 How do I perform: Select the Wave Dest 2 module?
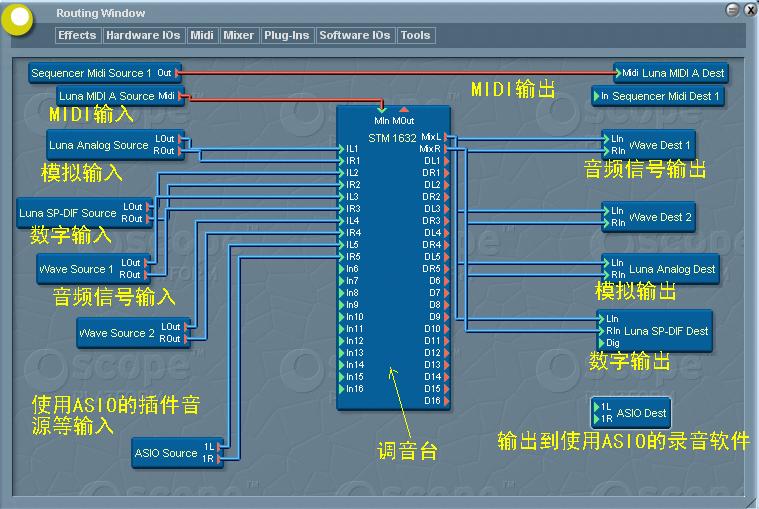click(x=649, y=217)
